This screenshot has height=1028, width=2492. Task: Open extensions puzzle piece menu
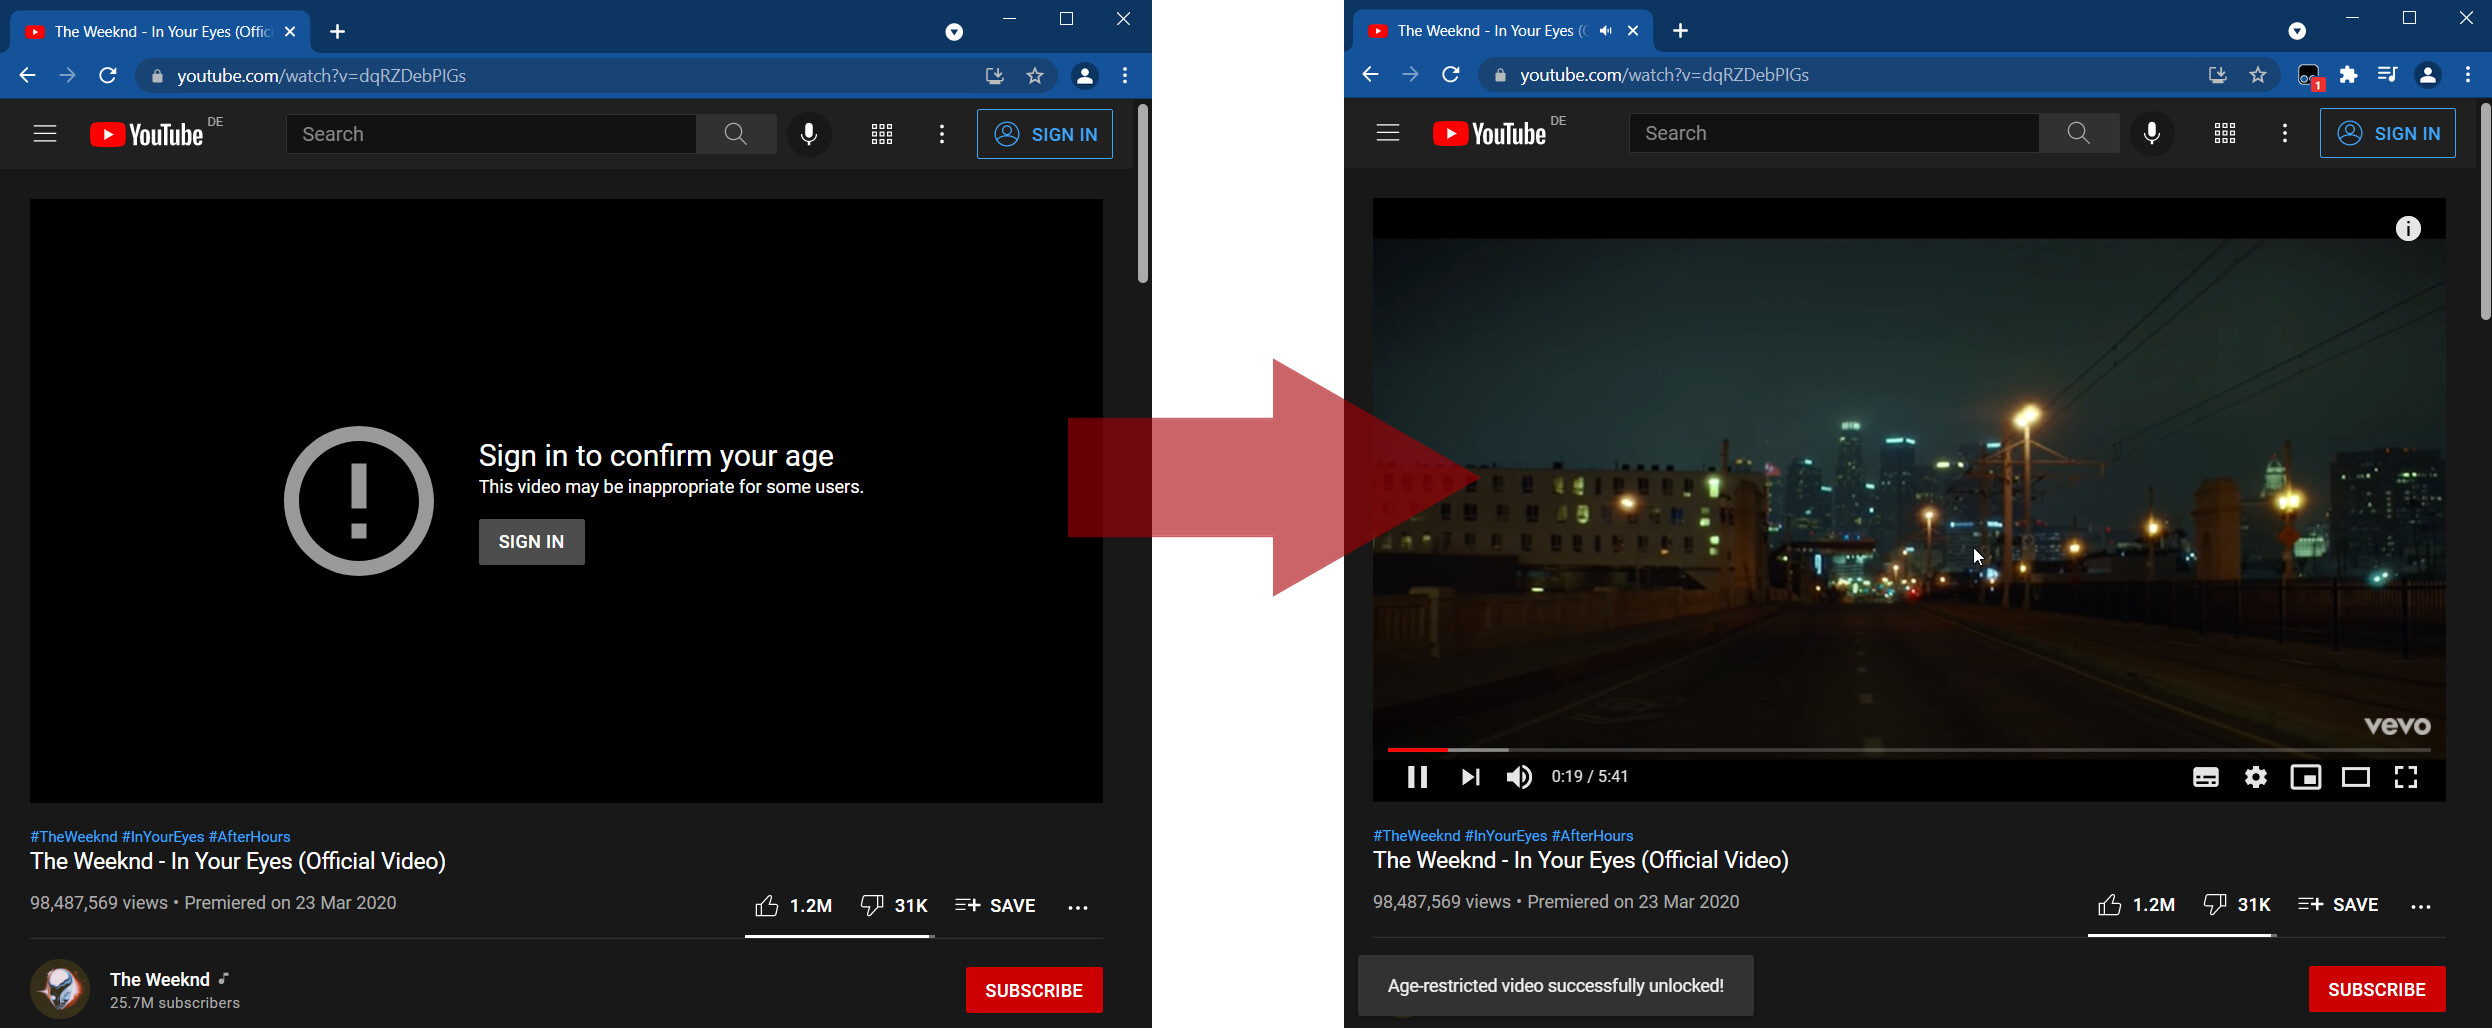point(2349,75)
